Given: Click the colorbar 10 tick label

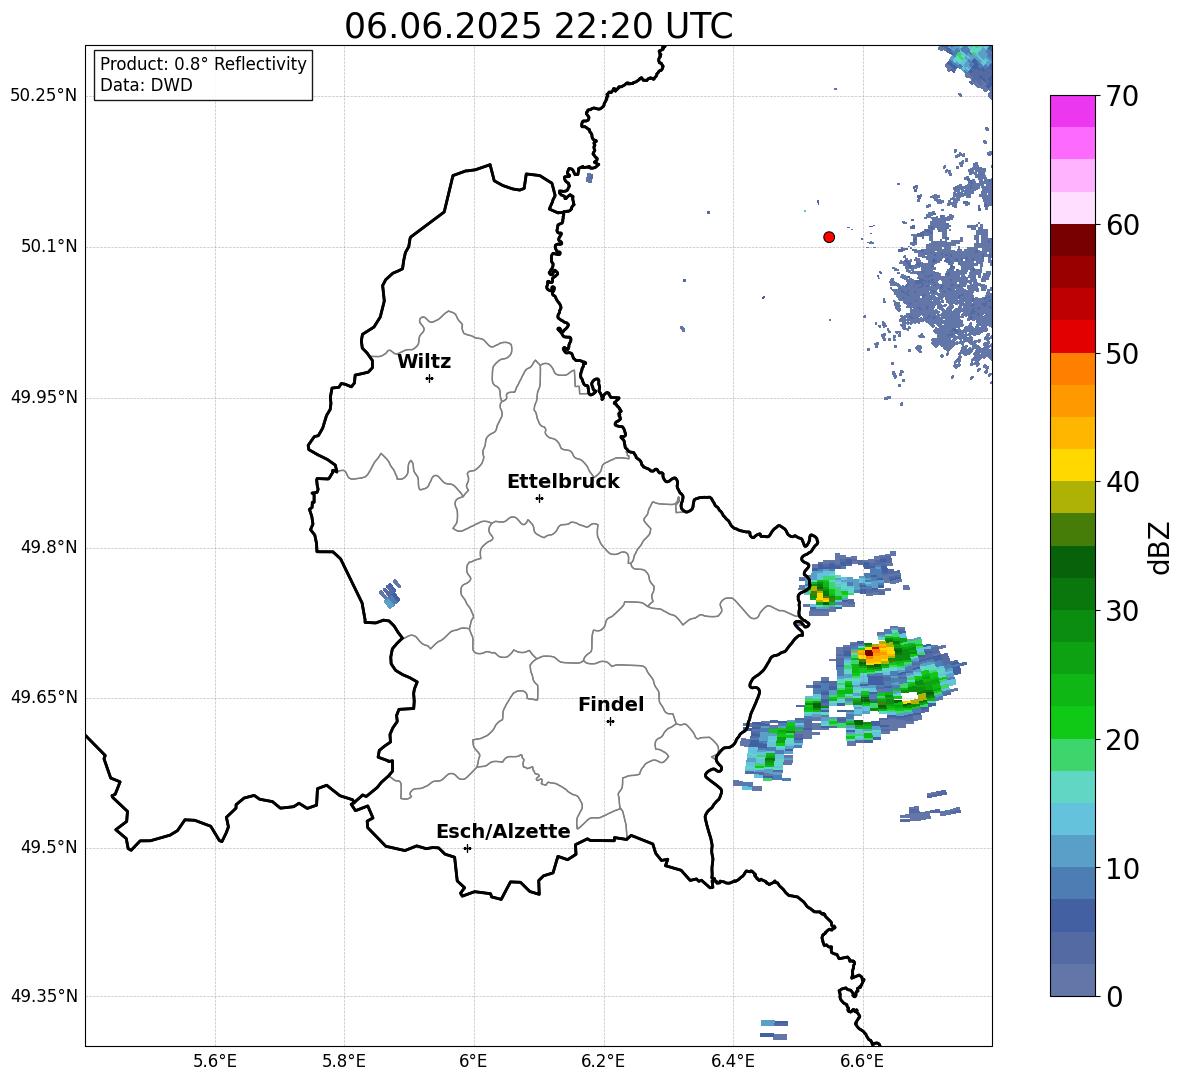Looking at the screenshot, I should click(1122, 868).
